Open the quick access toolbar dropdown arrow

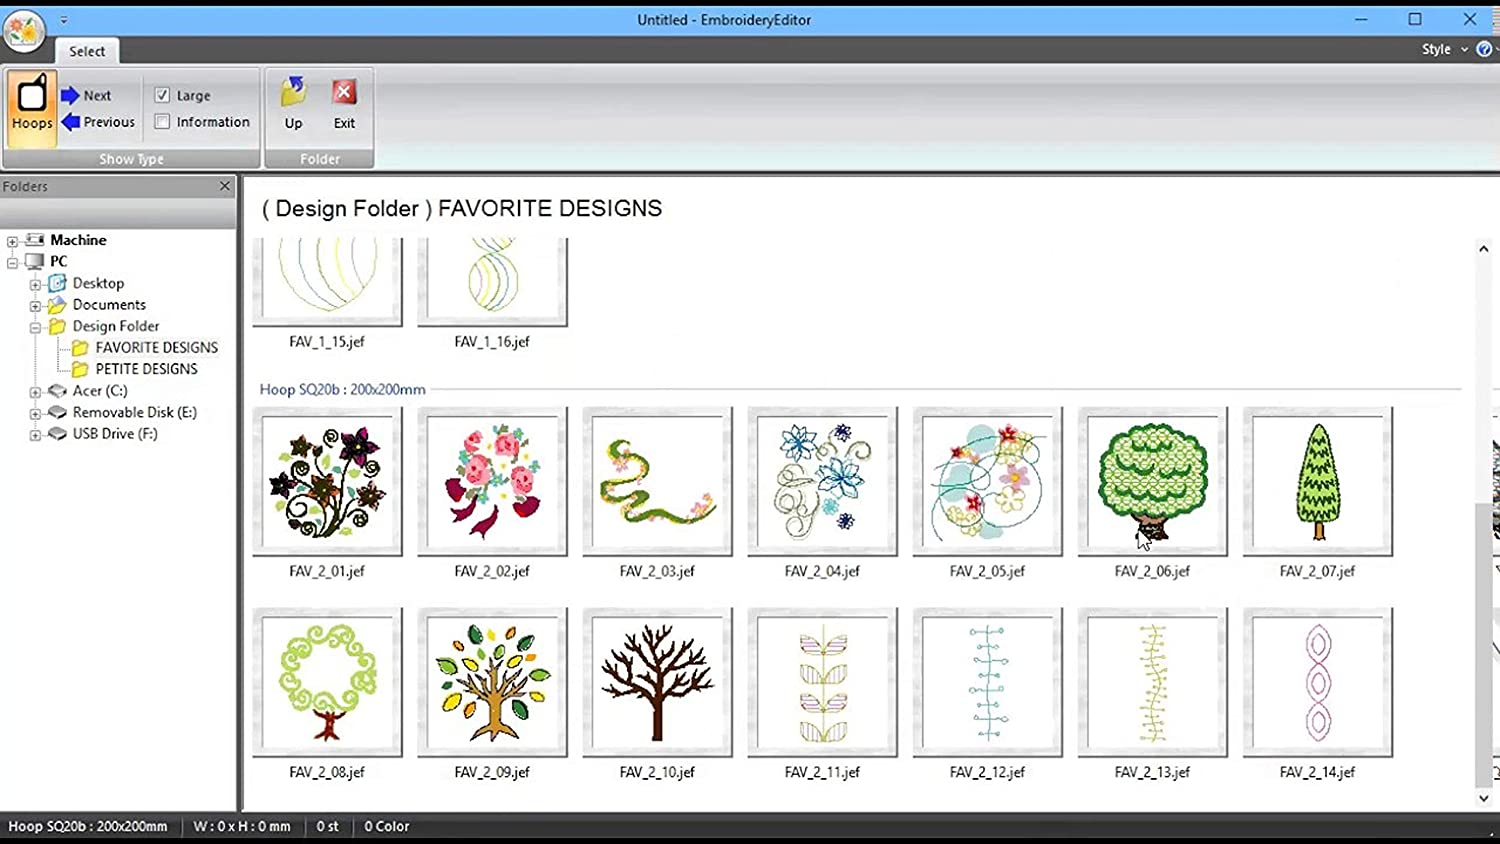pyautogui.click(x=63, y=18)
